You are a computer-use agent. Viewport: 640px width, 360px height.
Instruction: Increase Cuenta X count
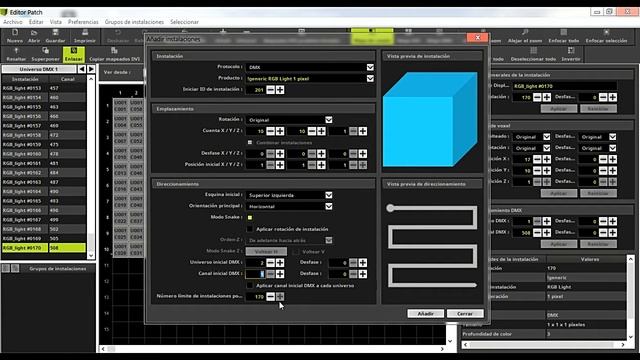pos(280,131)
